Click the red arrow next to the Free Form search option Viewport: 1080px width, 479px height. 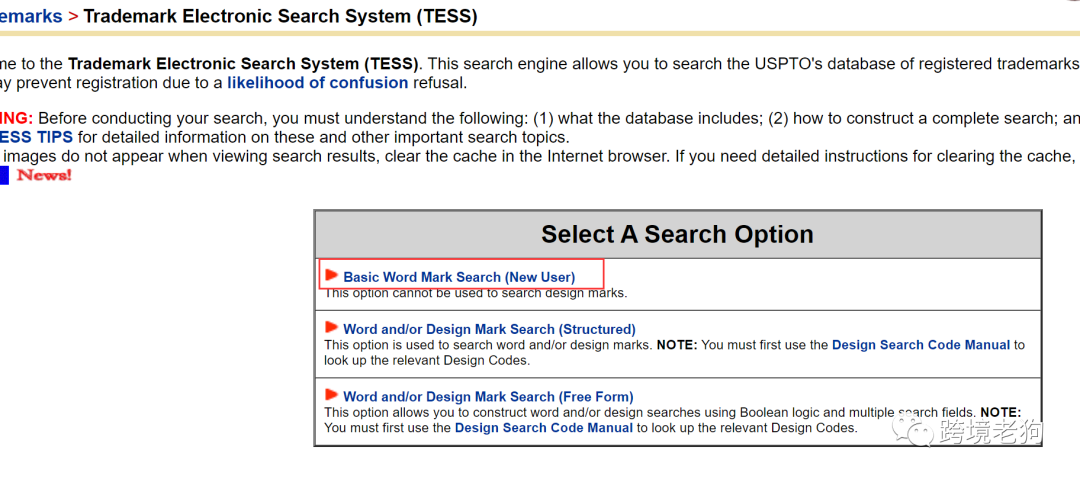(331, 395)
